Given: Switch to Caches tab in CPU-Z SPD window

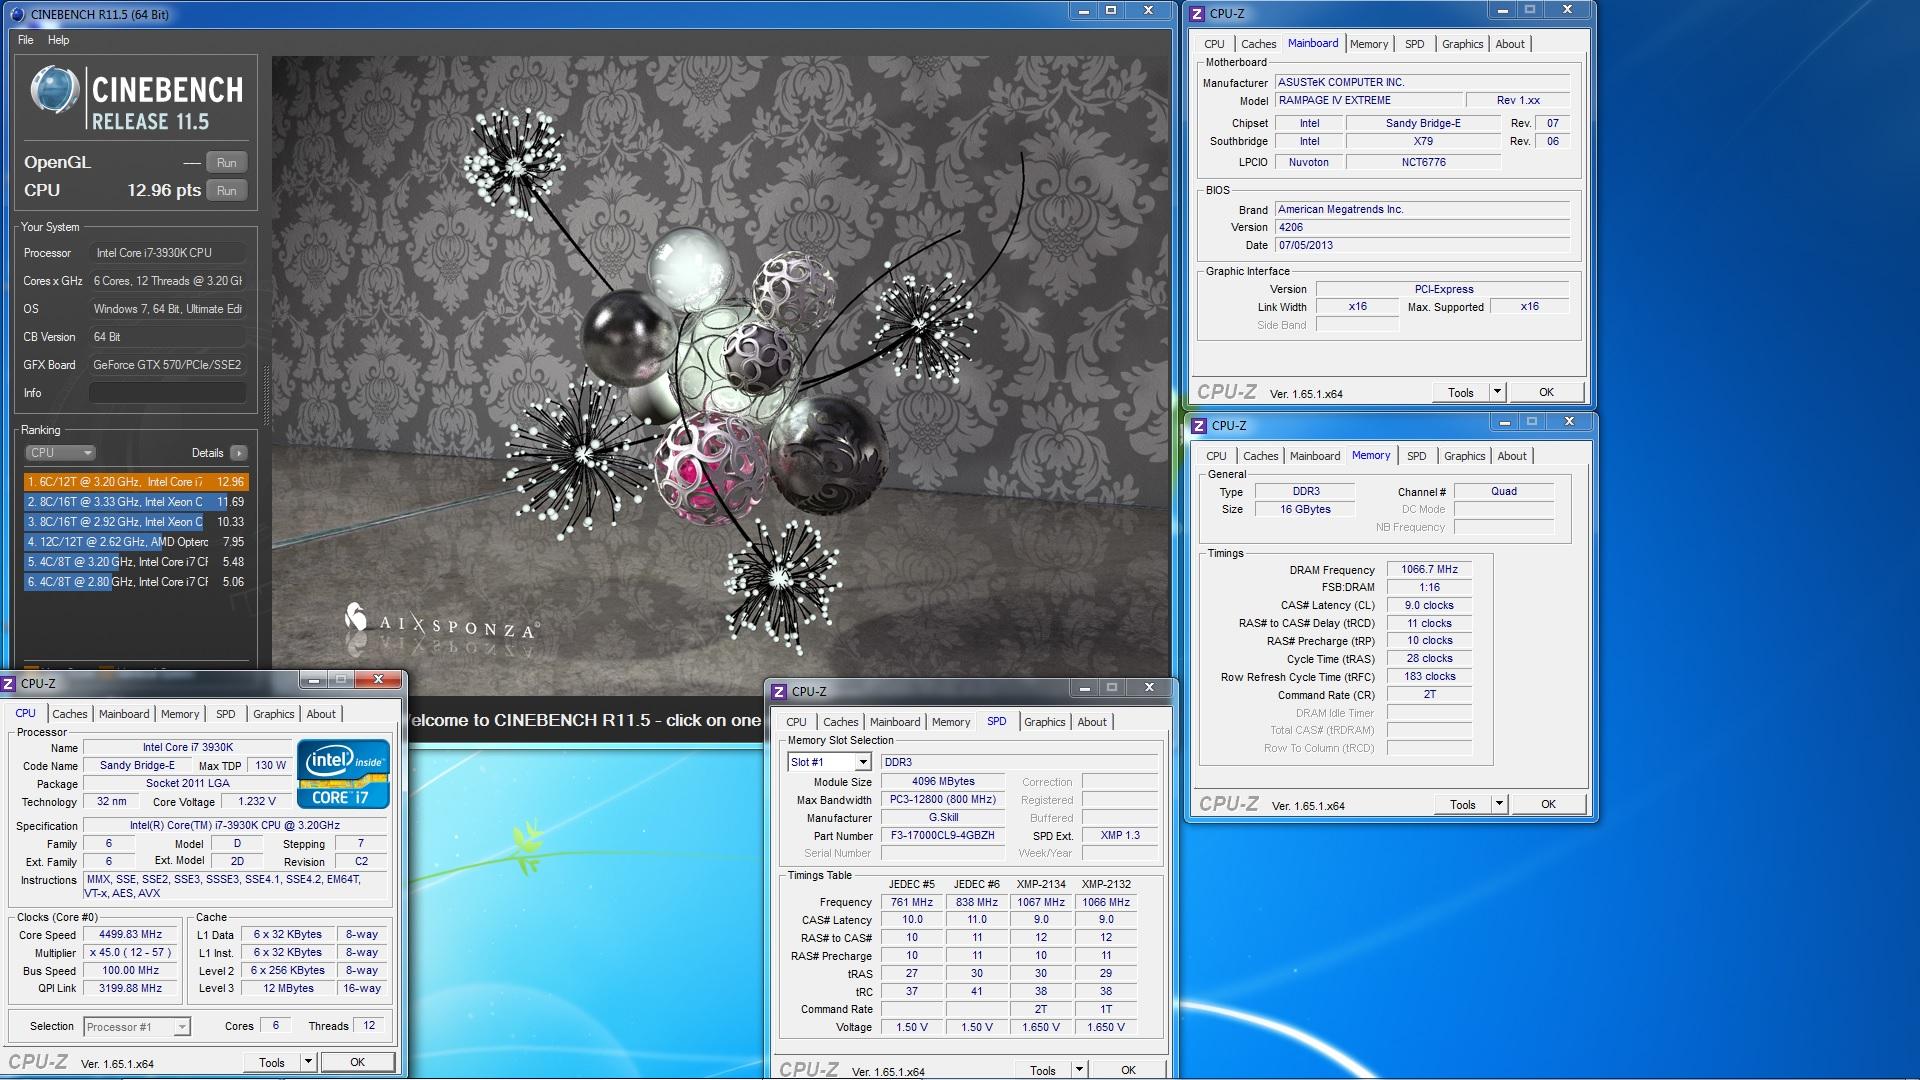Looking at the screenshot, I should [840, 722].
